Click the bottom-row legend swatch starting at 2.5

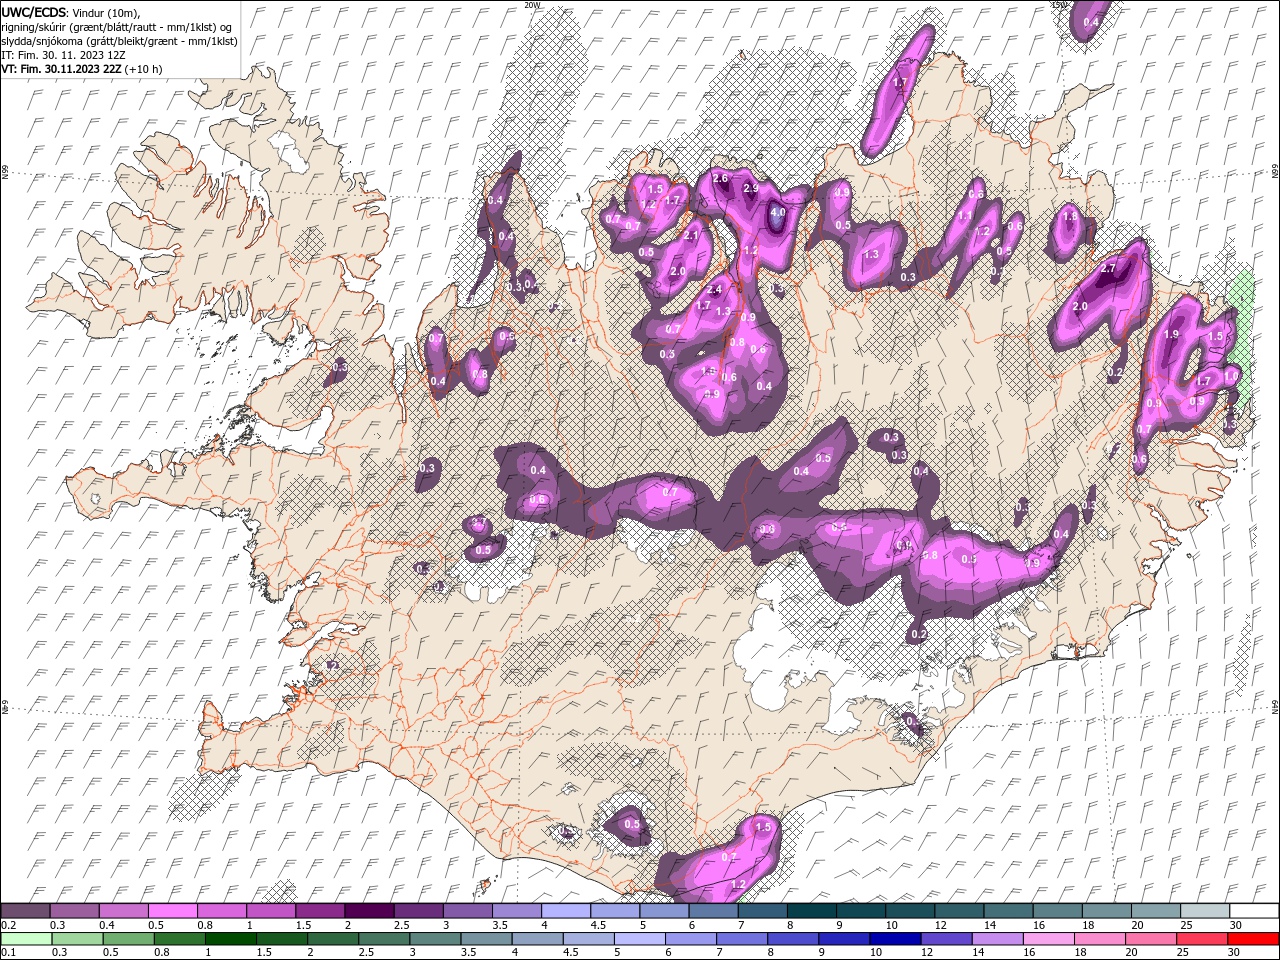point(384,939)
